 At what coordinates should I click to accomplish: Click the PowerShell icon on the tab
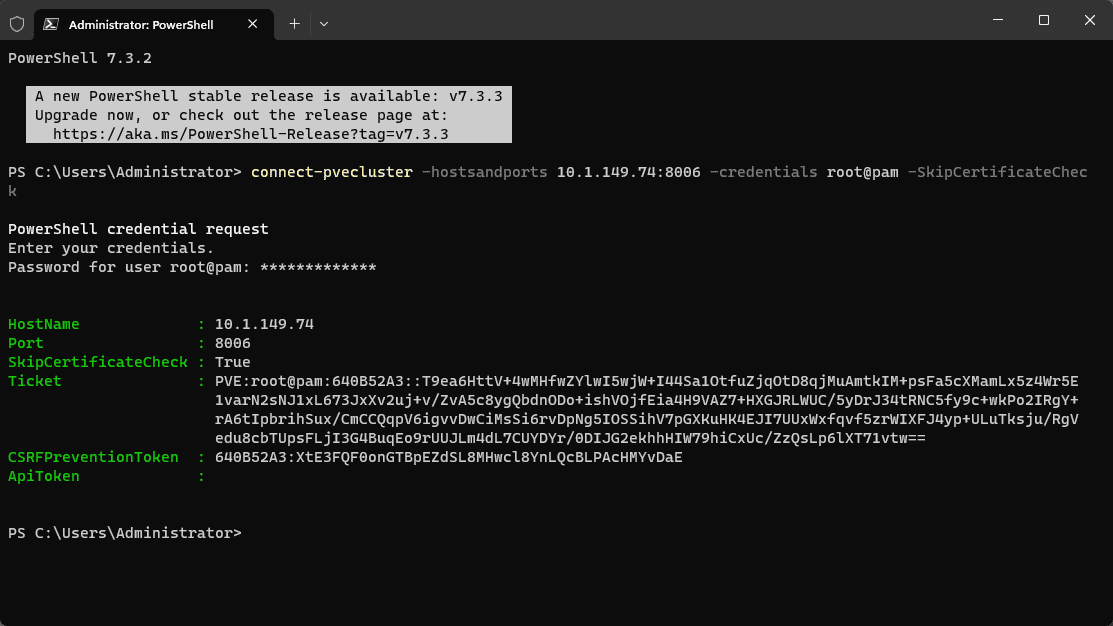coord(51,24)
